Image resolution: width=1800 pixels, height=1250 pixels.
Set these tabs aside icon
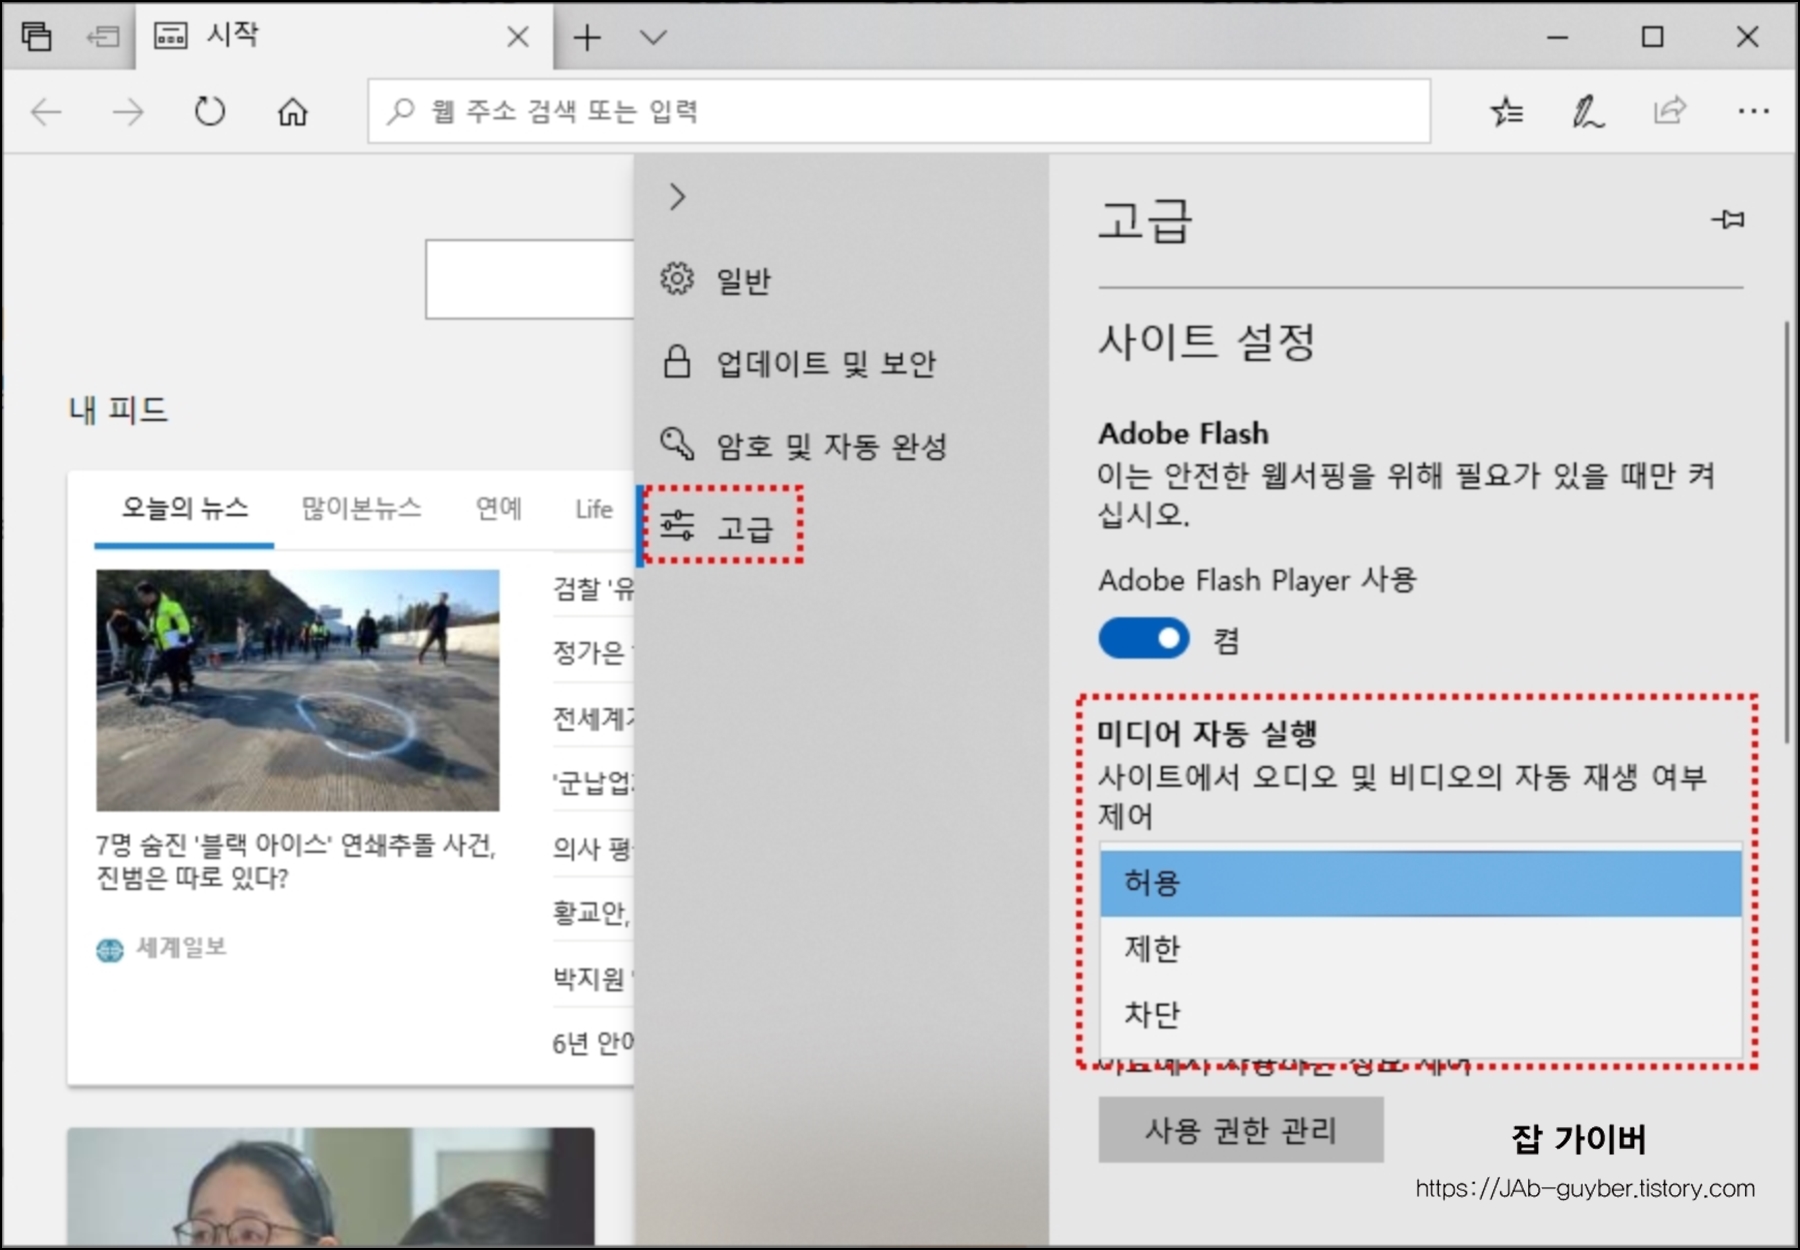102,37
